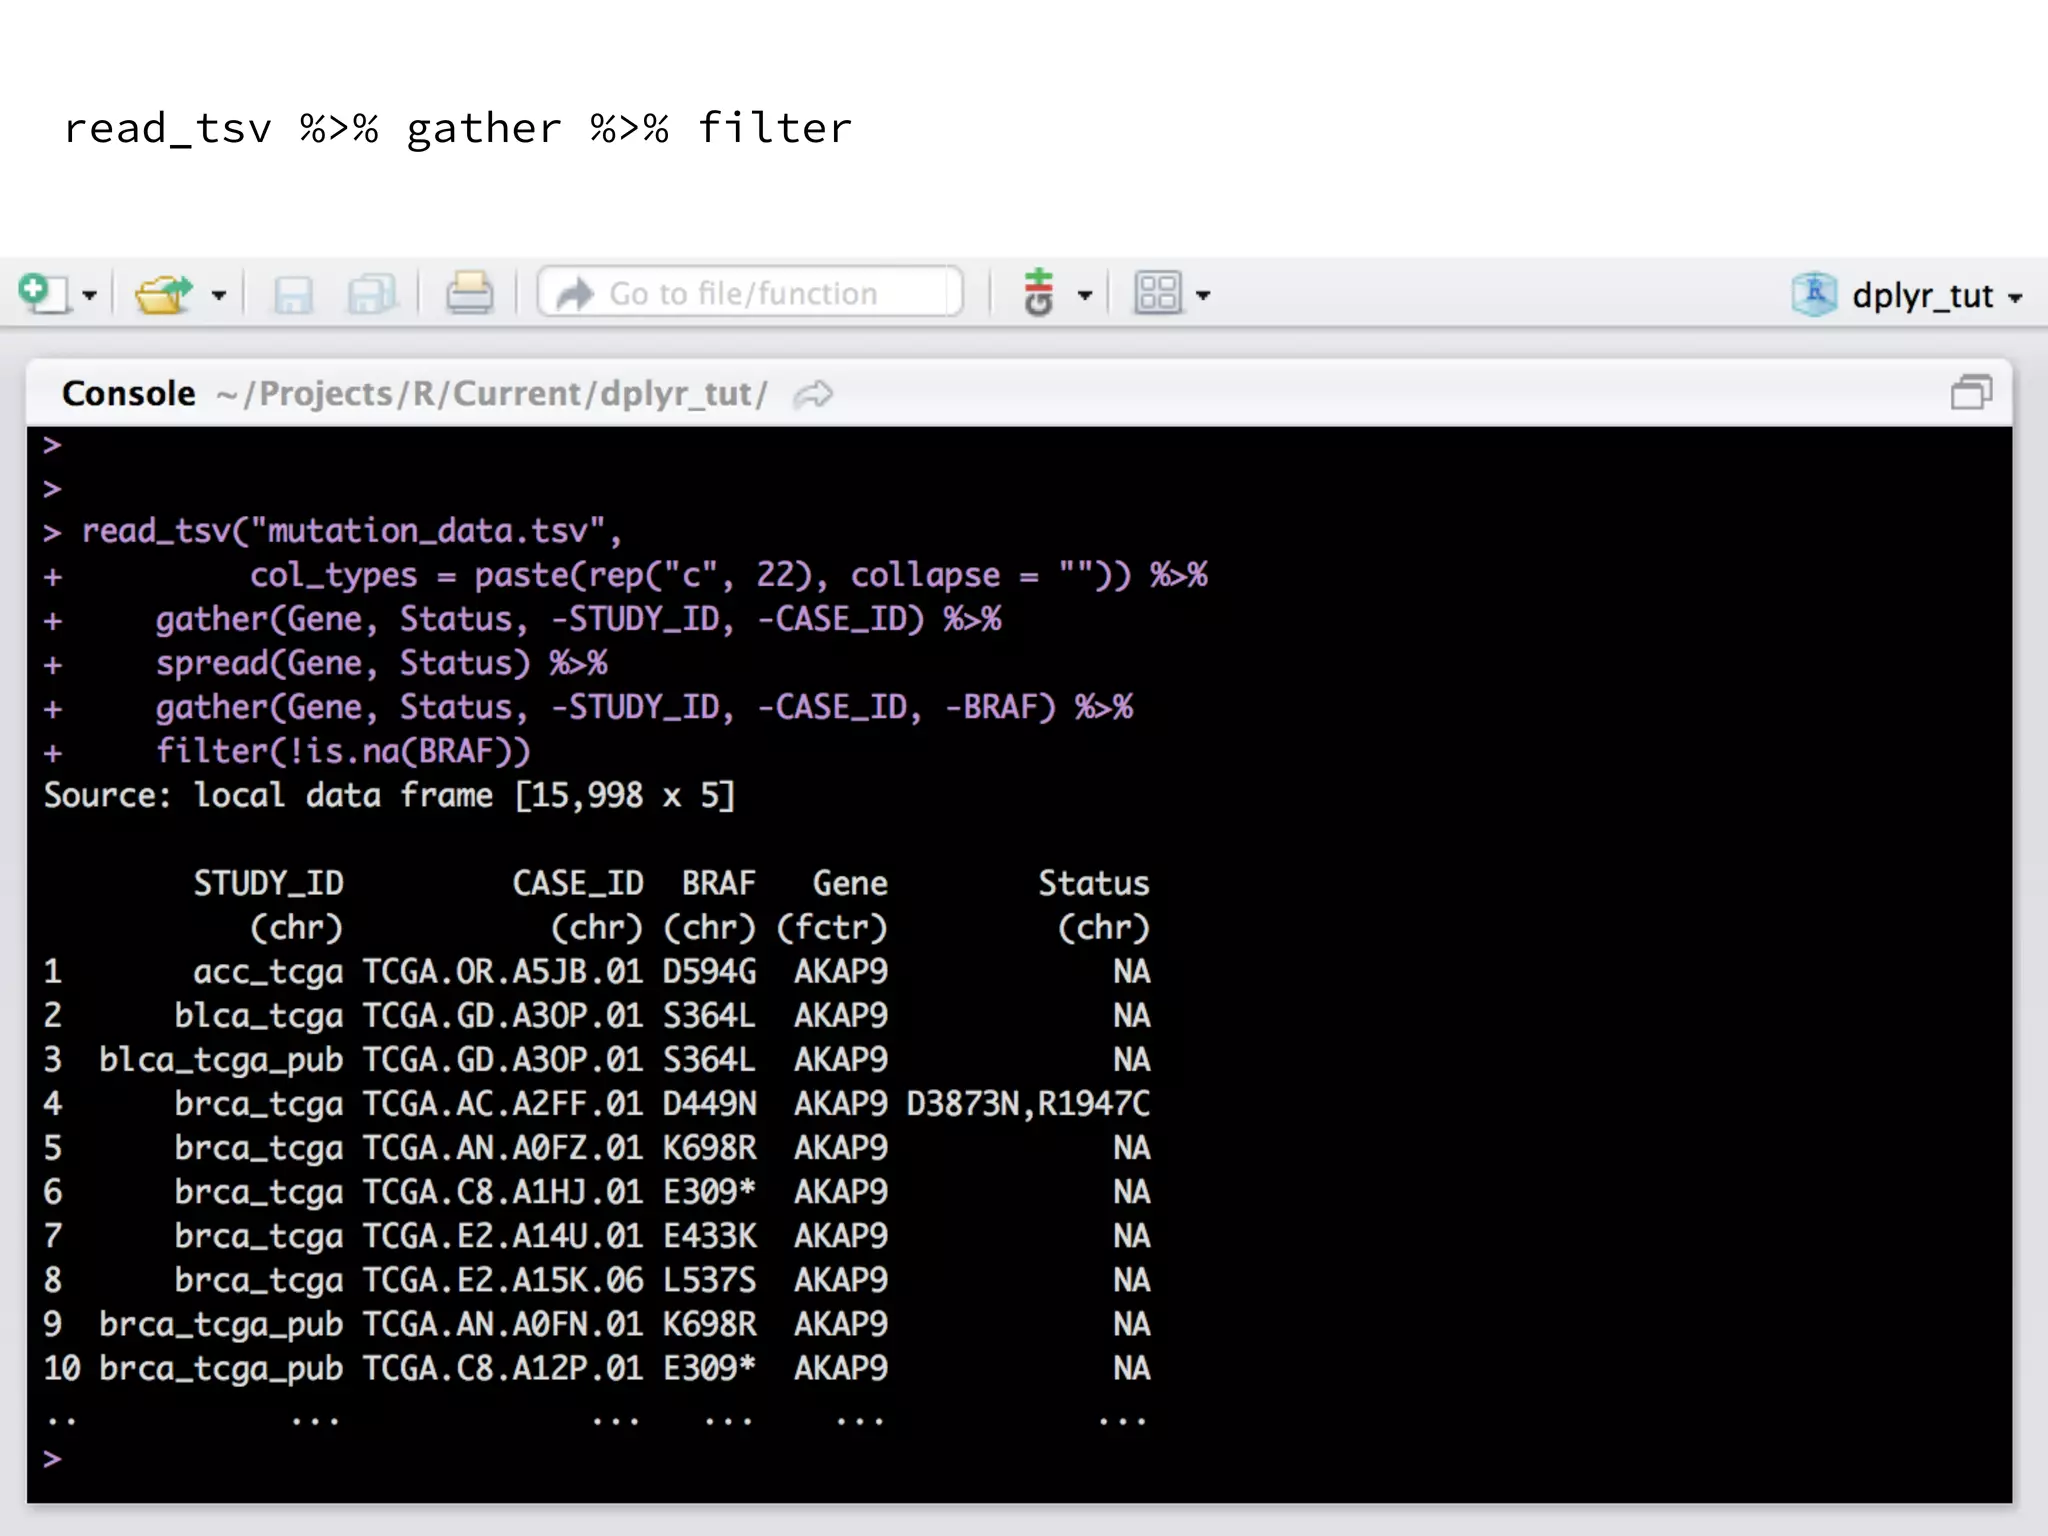The height and width of the screenshot is (1536, 2048).
Task: Click the filter(!is.na(BRAF)) line
Action: pyautogui.click(x=343, y=751)
